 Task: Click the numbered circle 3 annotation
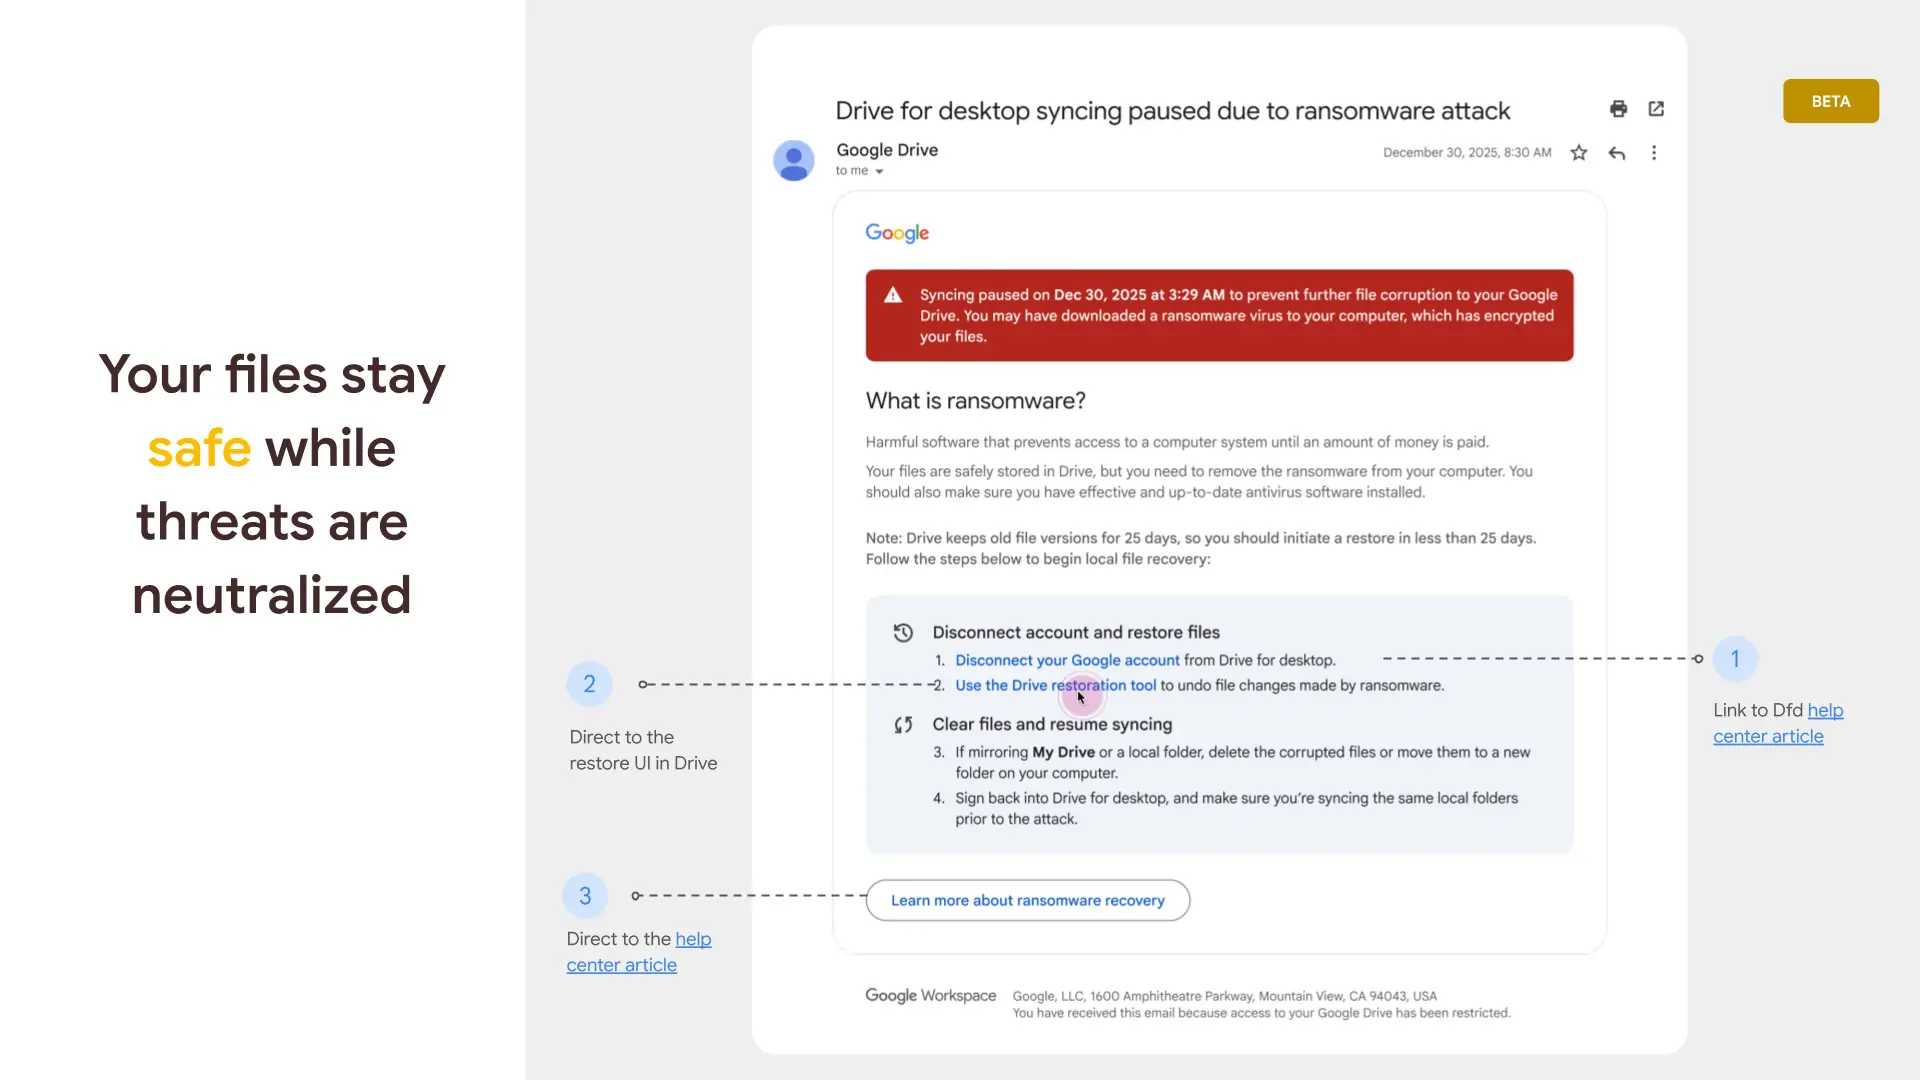click(x=585, y=896)
